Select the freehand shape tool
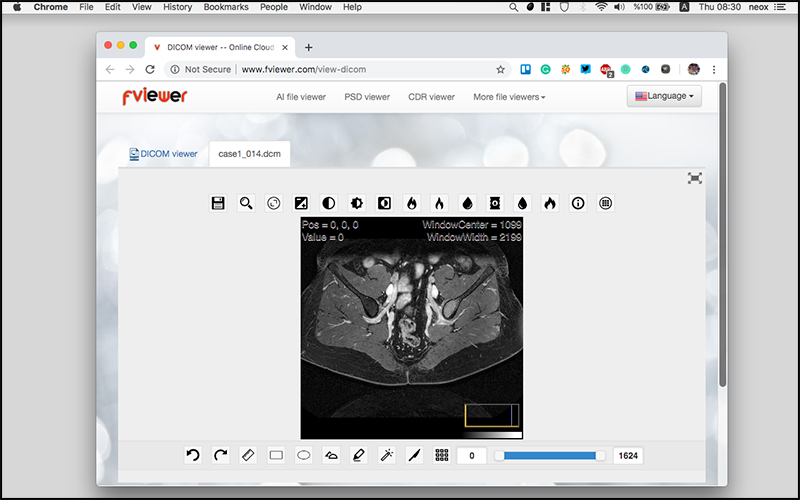Screen dimensions: 800x500 [x=331, y=455]
